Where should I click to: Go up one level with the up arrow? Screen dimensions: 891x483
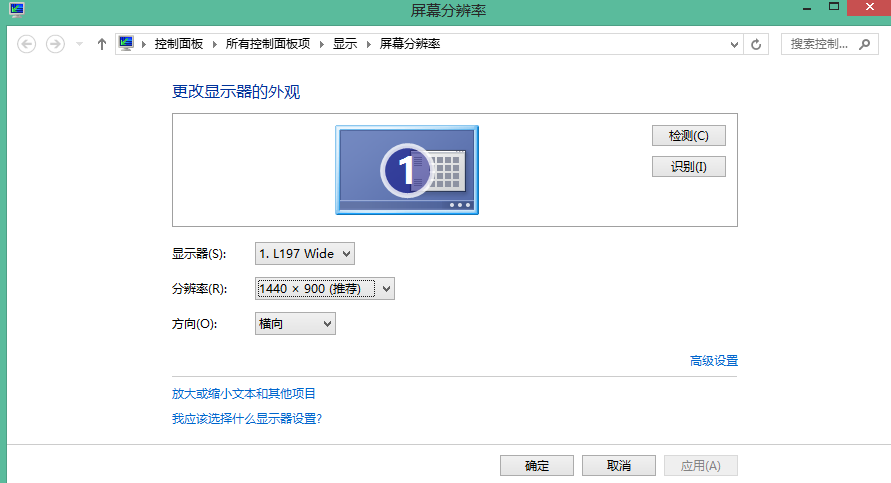pyautogui.click(x=101, y=44)
